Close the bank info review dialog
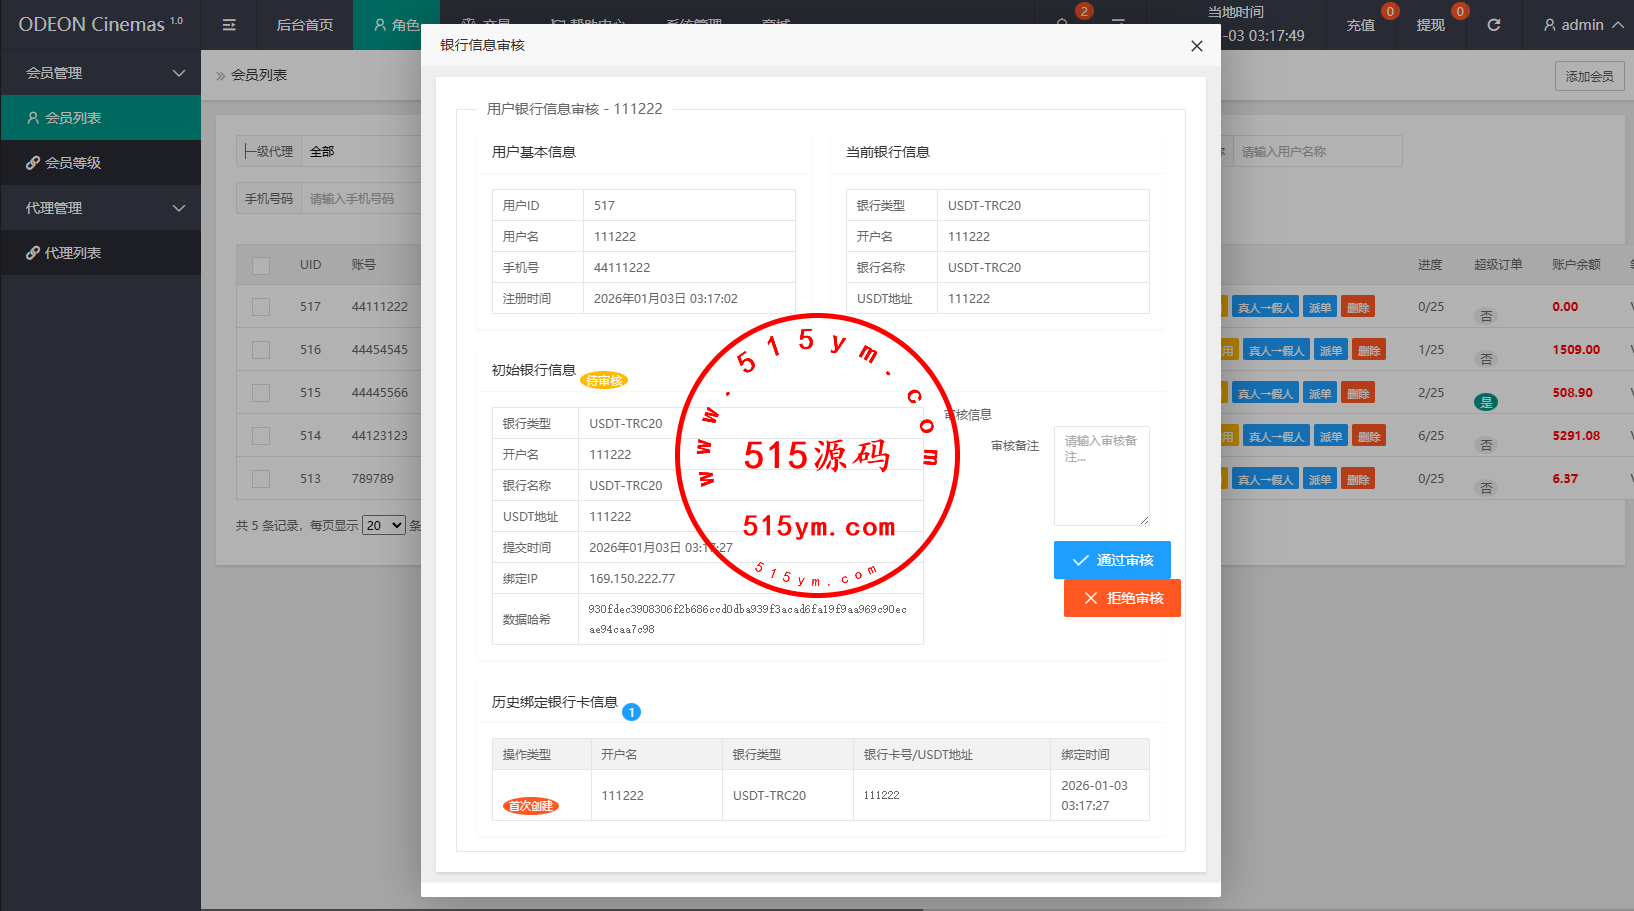The height and width of the screenshot is (911, 1634). click(1196, 46)
